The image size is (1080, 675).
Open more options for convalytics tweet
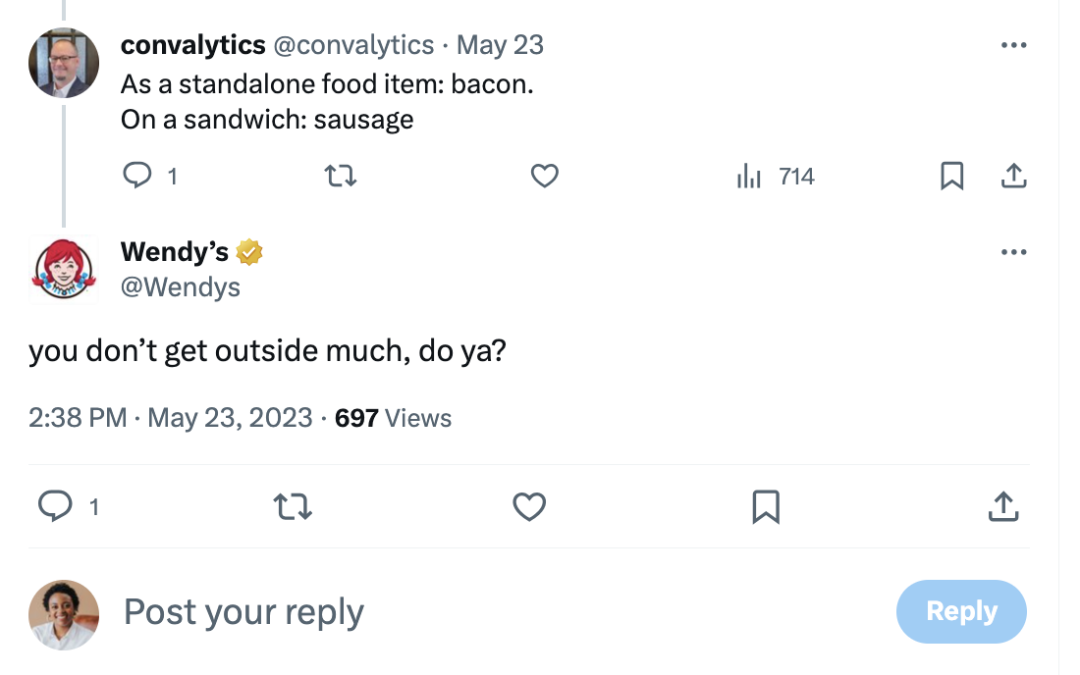click(1013, 45)
